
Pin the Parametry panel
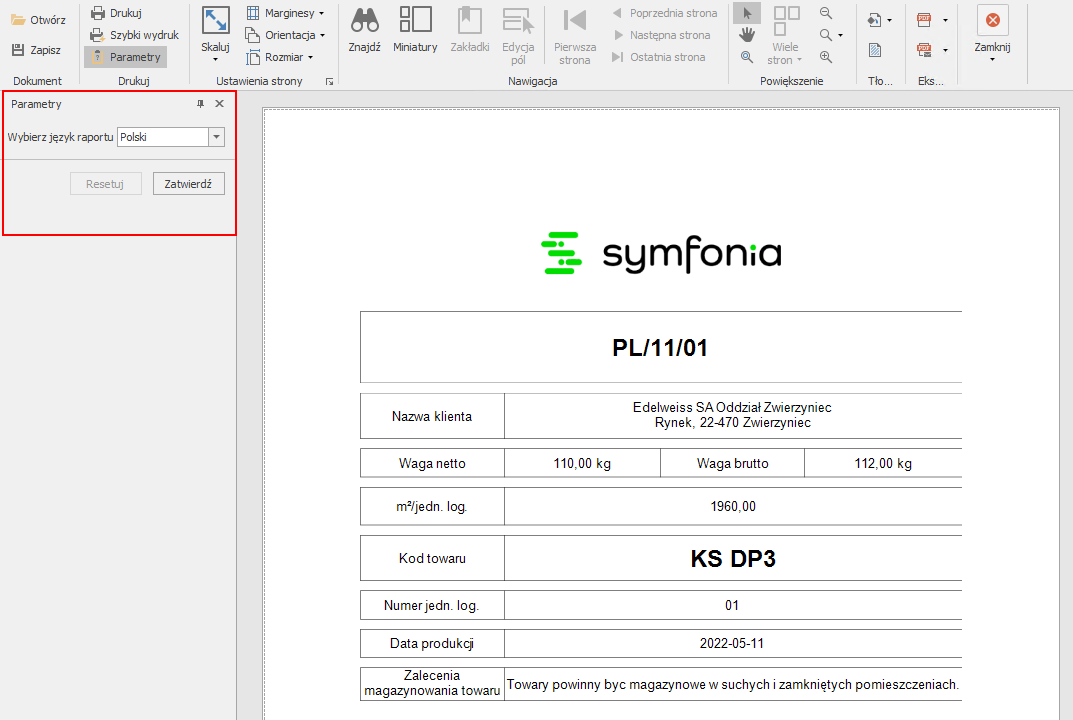point(200,104)
